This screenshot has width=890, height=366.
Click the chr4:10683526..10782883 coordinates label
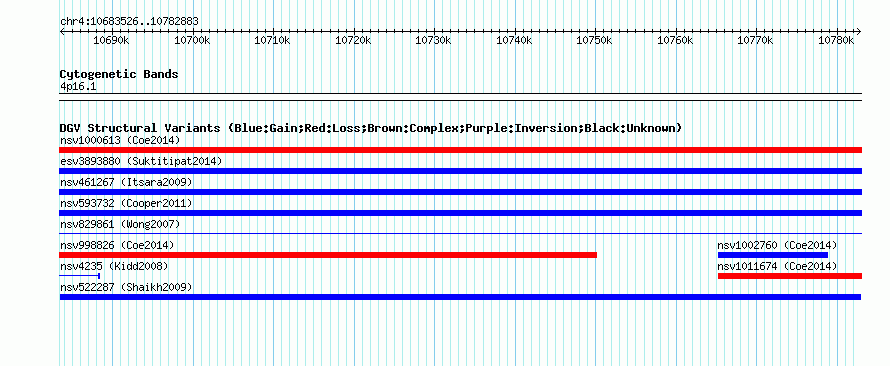(x=129, y=22)
